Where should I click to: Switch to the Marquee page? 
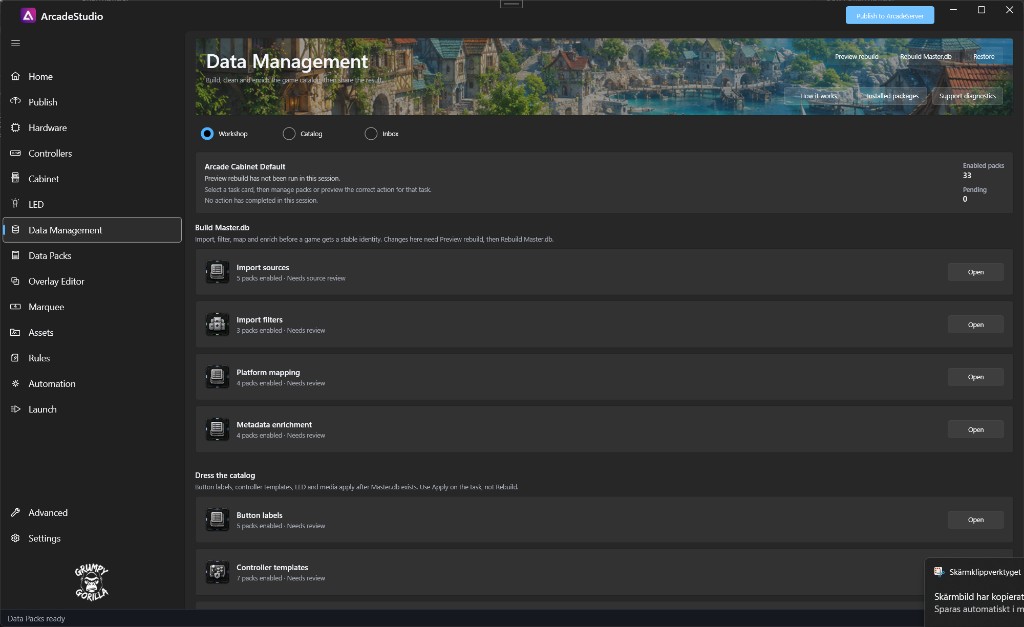[92, 306]
